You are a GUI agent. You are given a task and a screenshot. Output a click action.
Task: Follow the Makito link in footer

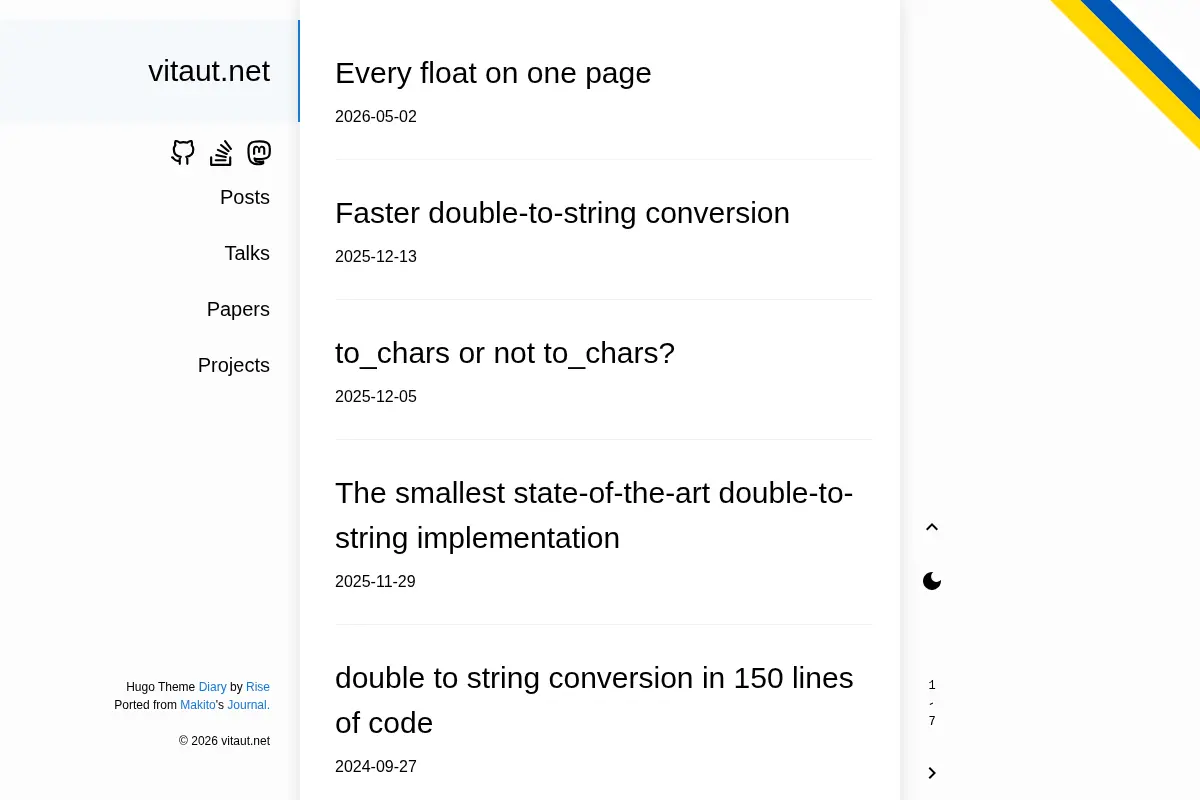coord(198,705)
